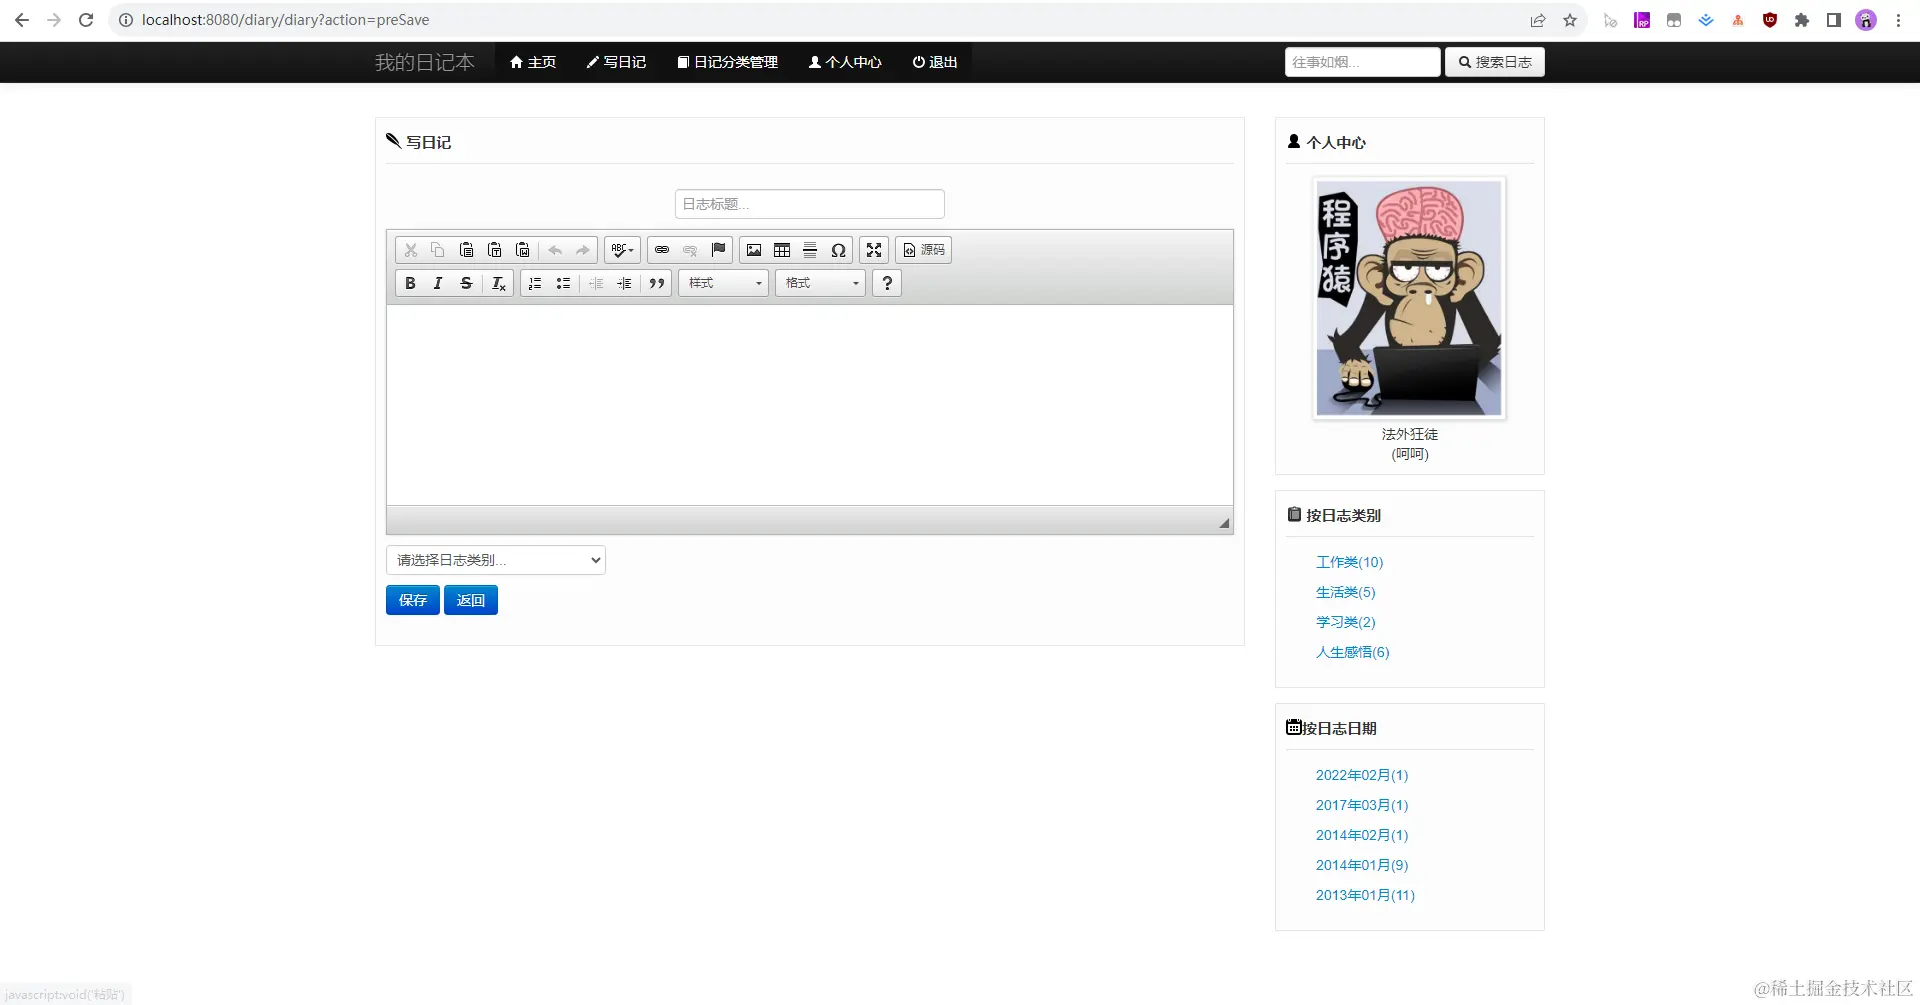The width and height of the screenshot is (1920, 1005).
Task: Open the 日记分类管理 menu item
Action: (727, 62)
